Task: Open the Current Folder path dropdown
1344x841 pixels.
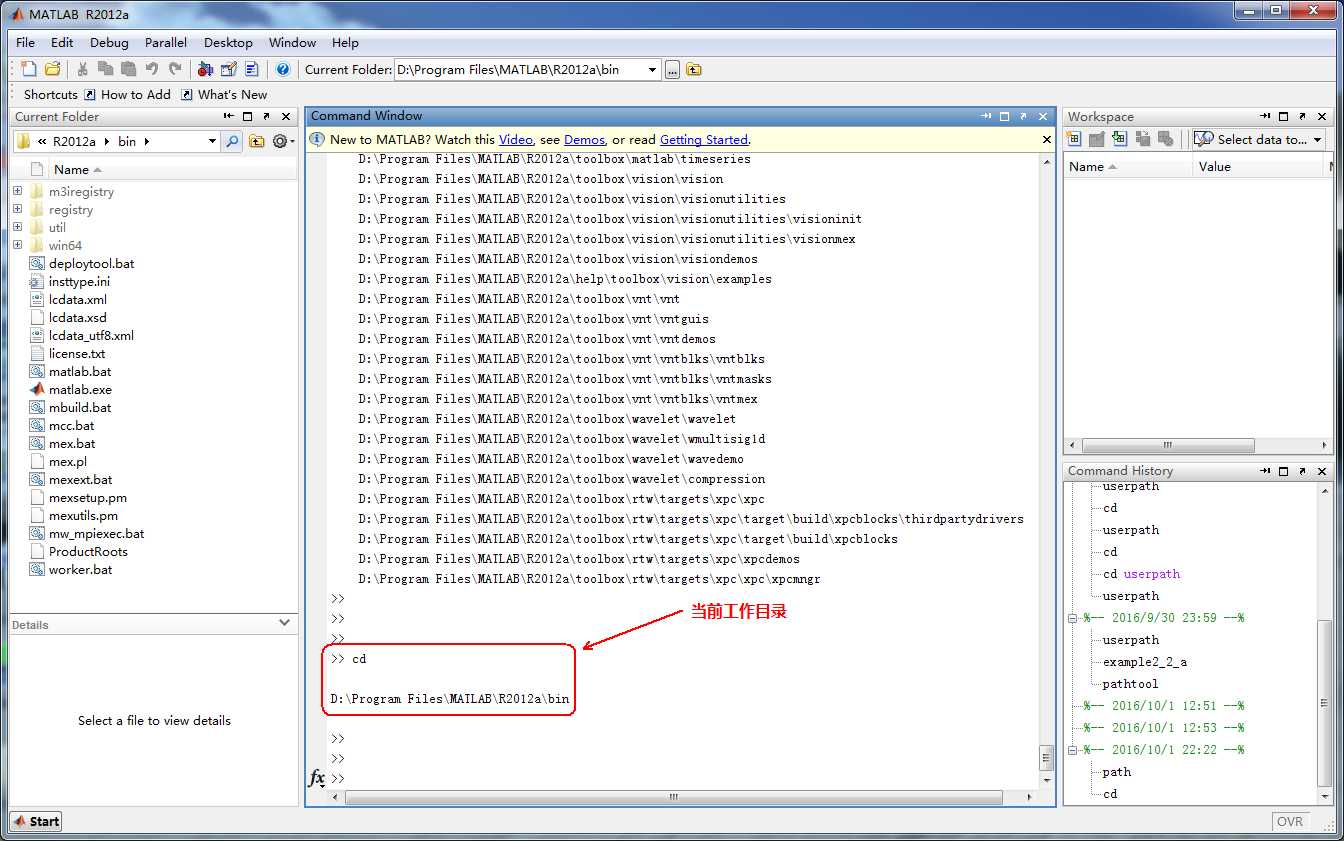Action: (652, 69)
